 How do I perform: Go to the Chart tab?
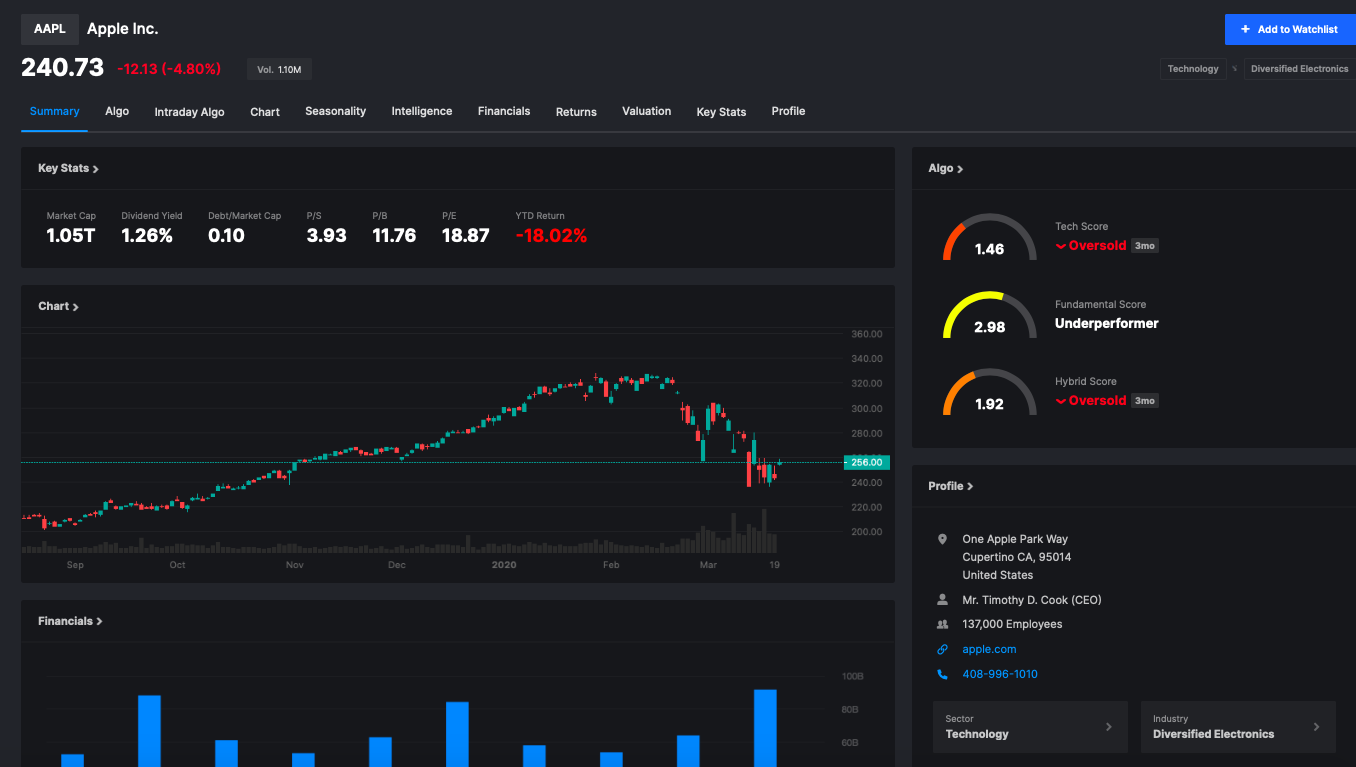[x=265, y=112]
